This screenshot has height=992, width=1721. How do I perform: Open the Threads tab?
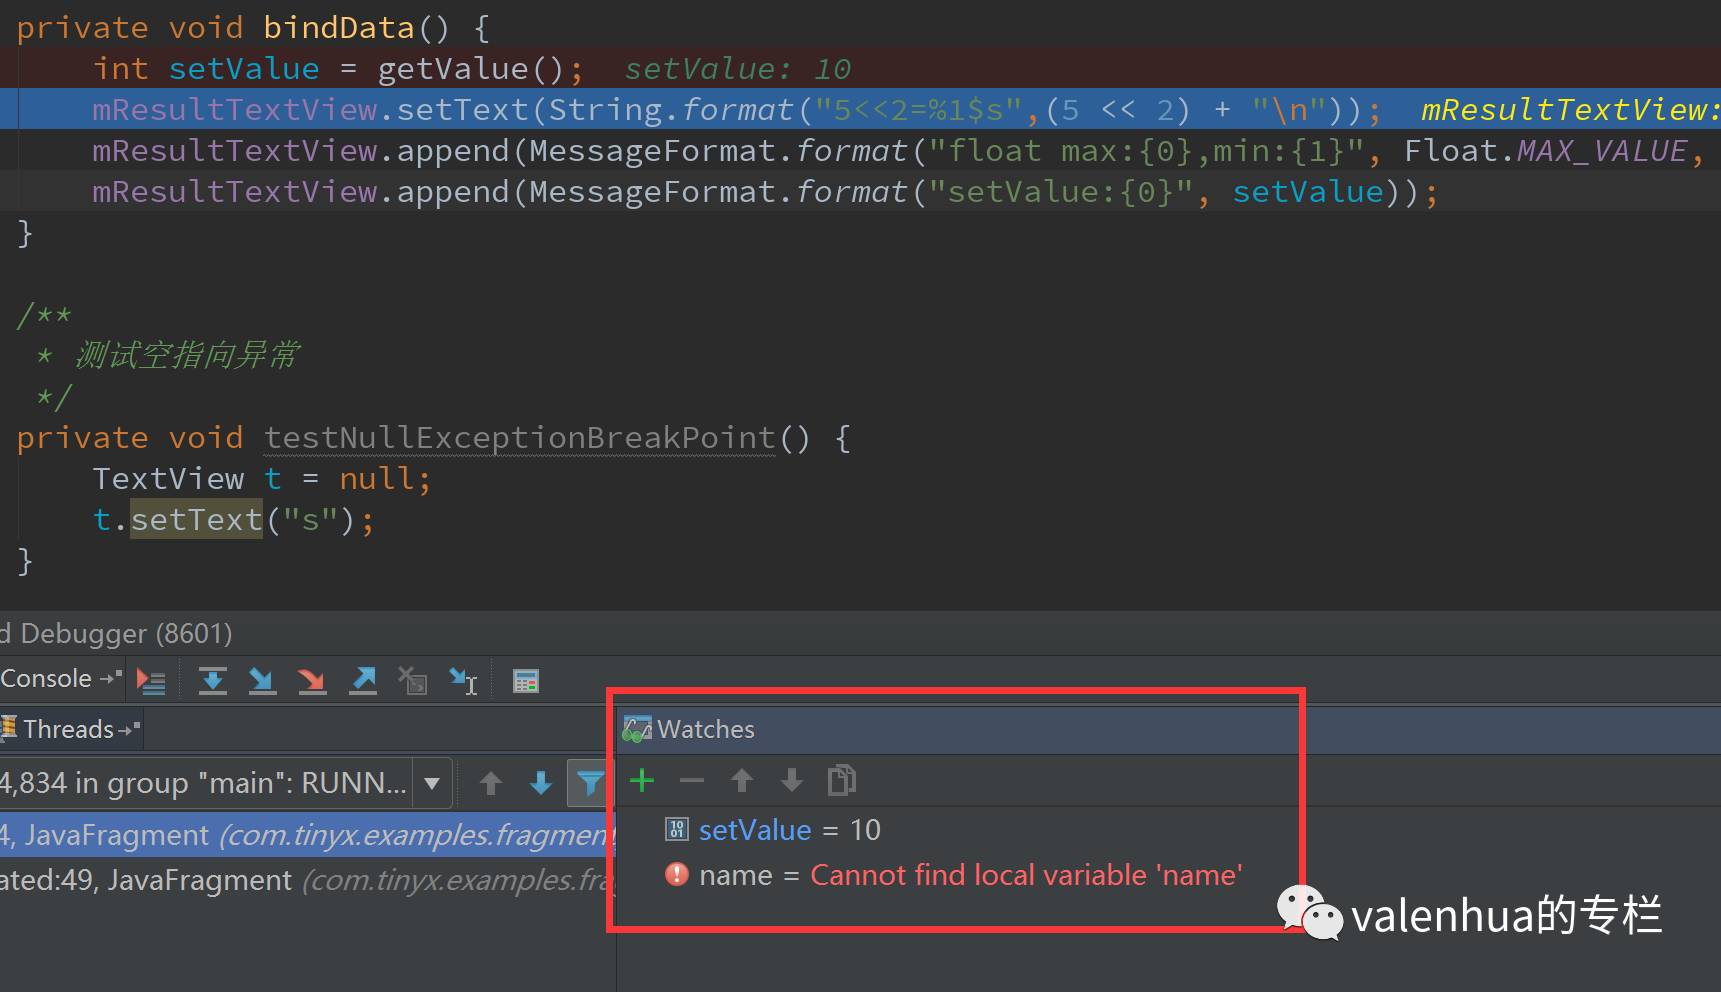[x=68, y=729]
